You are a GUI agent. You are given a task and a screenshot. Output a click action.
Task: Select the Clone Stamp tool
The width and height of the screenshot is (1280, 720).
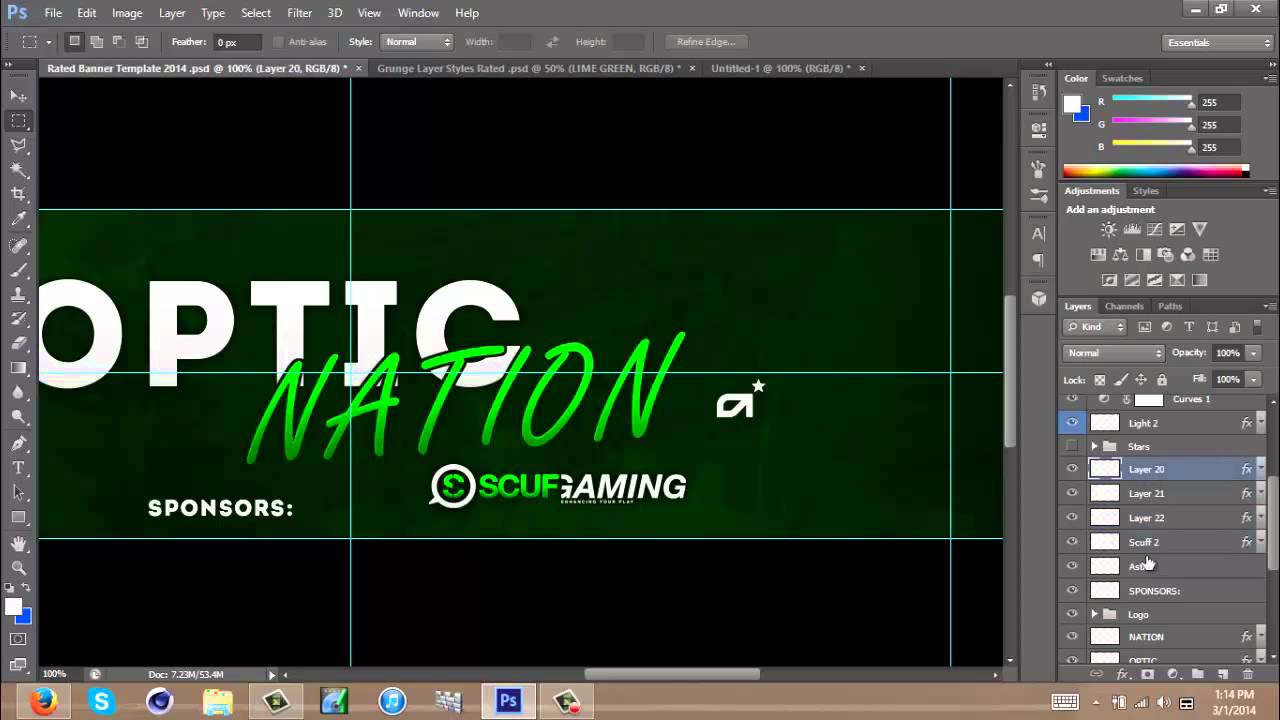[x=19, y=295]
